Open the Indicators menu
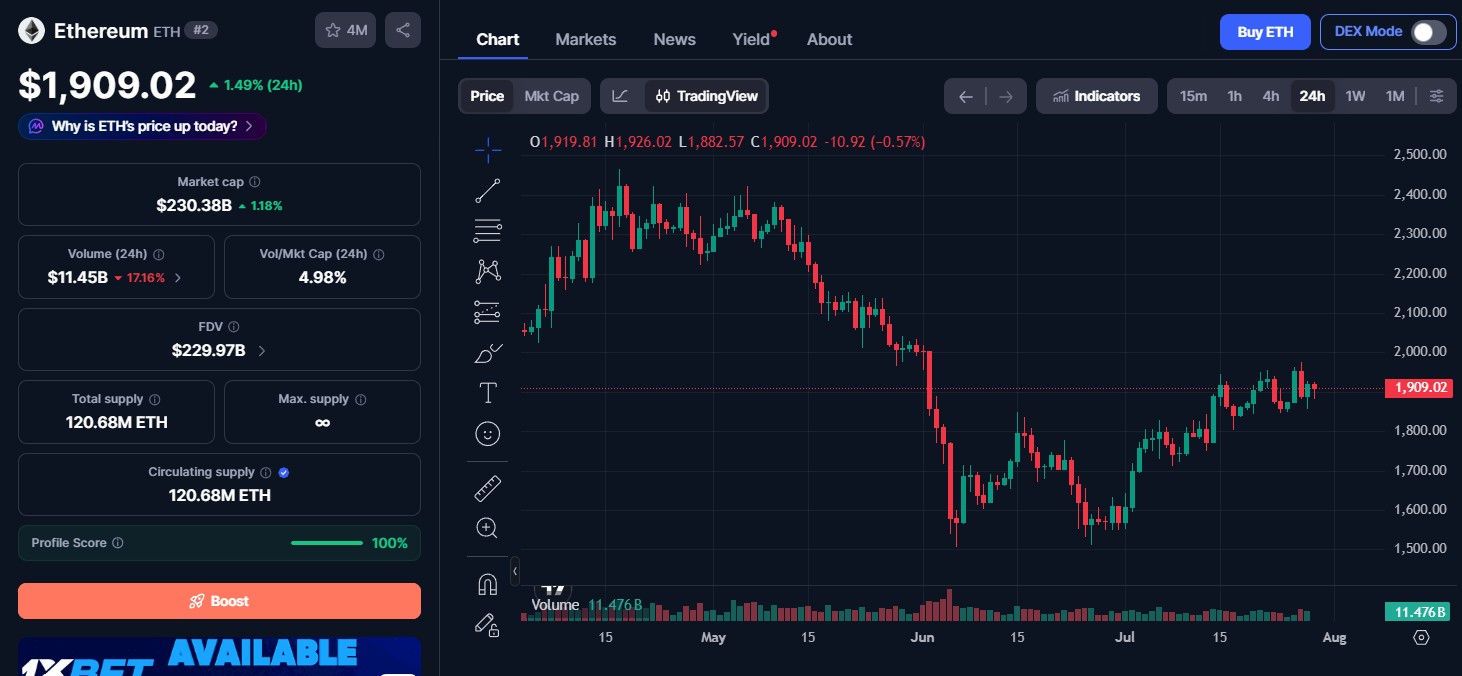The height and width of the screenshot is (676, 1462). click(x=1097, y=96)
